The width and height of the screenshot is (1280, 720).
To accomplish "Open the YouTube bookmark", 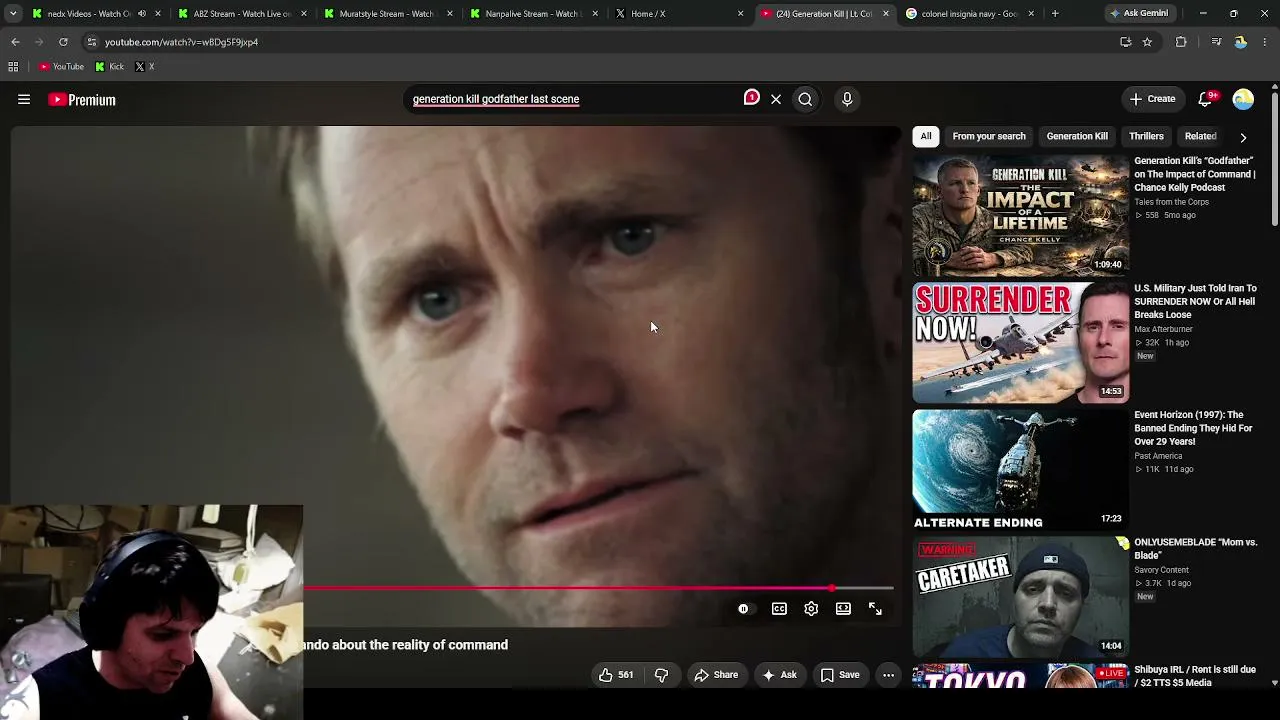I will tap(61, 67).
